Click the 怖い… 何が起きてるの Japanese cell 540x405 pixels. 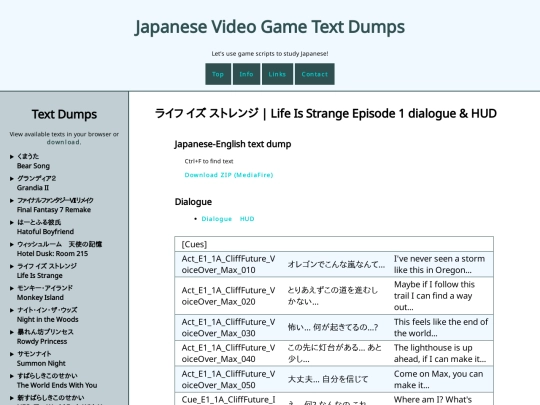pos(336,328)
